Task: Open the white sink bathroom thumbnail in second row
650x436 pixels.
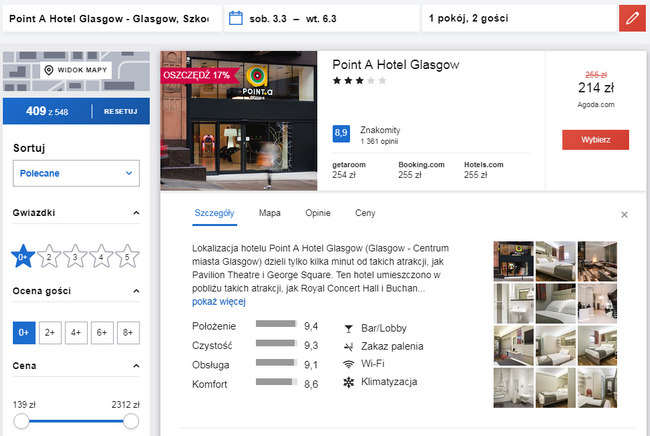Action: (x=513, y=303)
